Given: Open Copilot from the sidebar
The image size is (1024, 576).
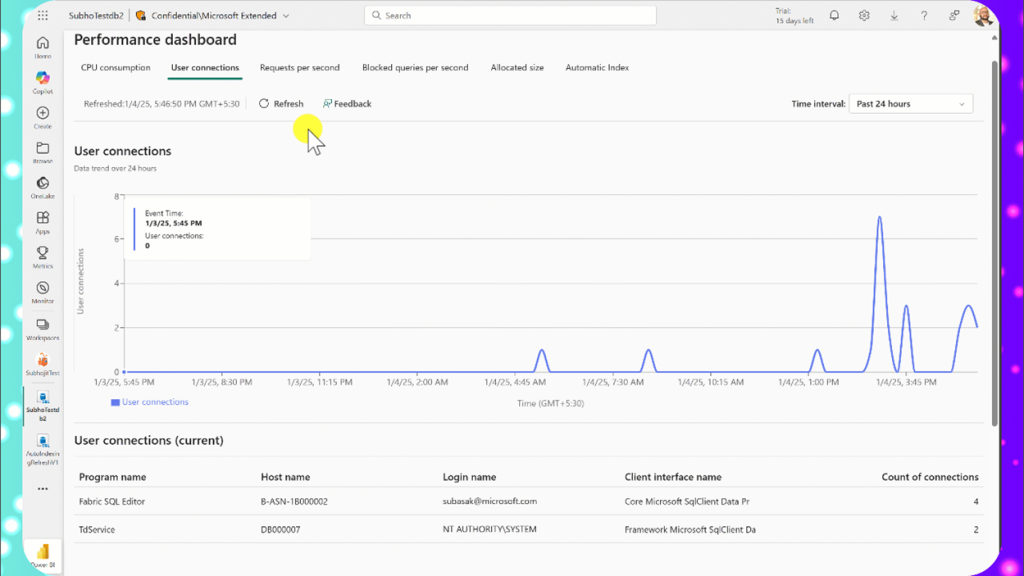Looking at the screenshot, I should 42,82.
